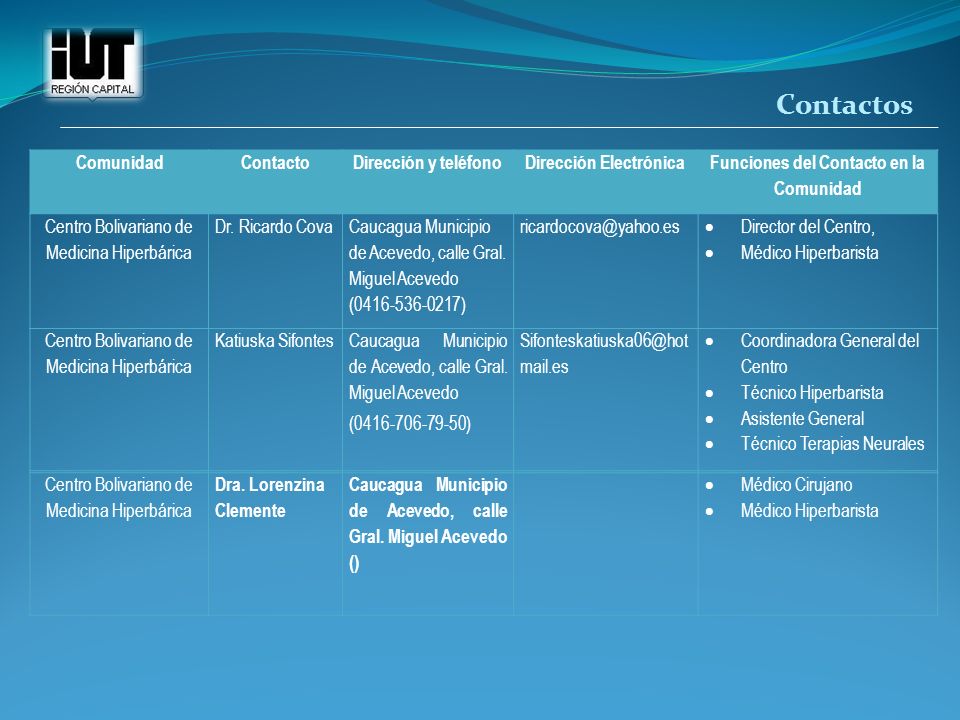Image resolution: width=960 pixels, height=720 pixels.
Task: Click the bold address in Lorenzina Clemente row
Action: [x=428, y=511]
